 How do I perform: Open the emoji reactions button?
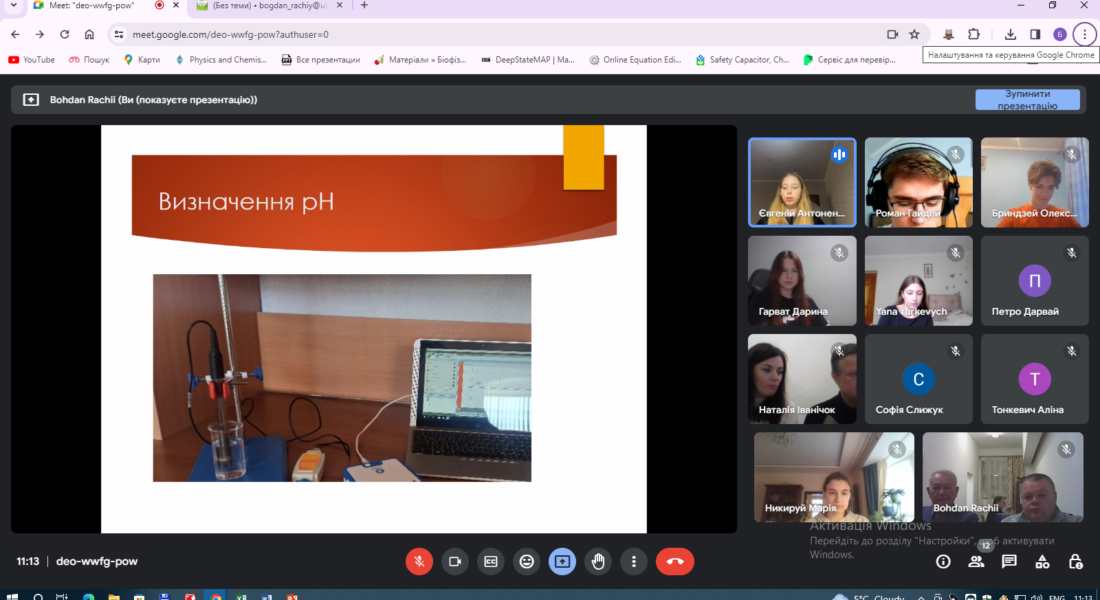[x=526, y=562]
